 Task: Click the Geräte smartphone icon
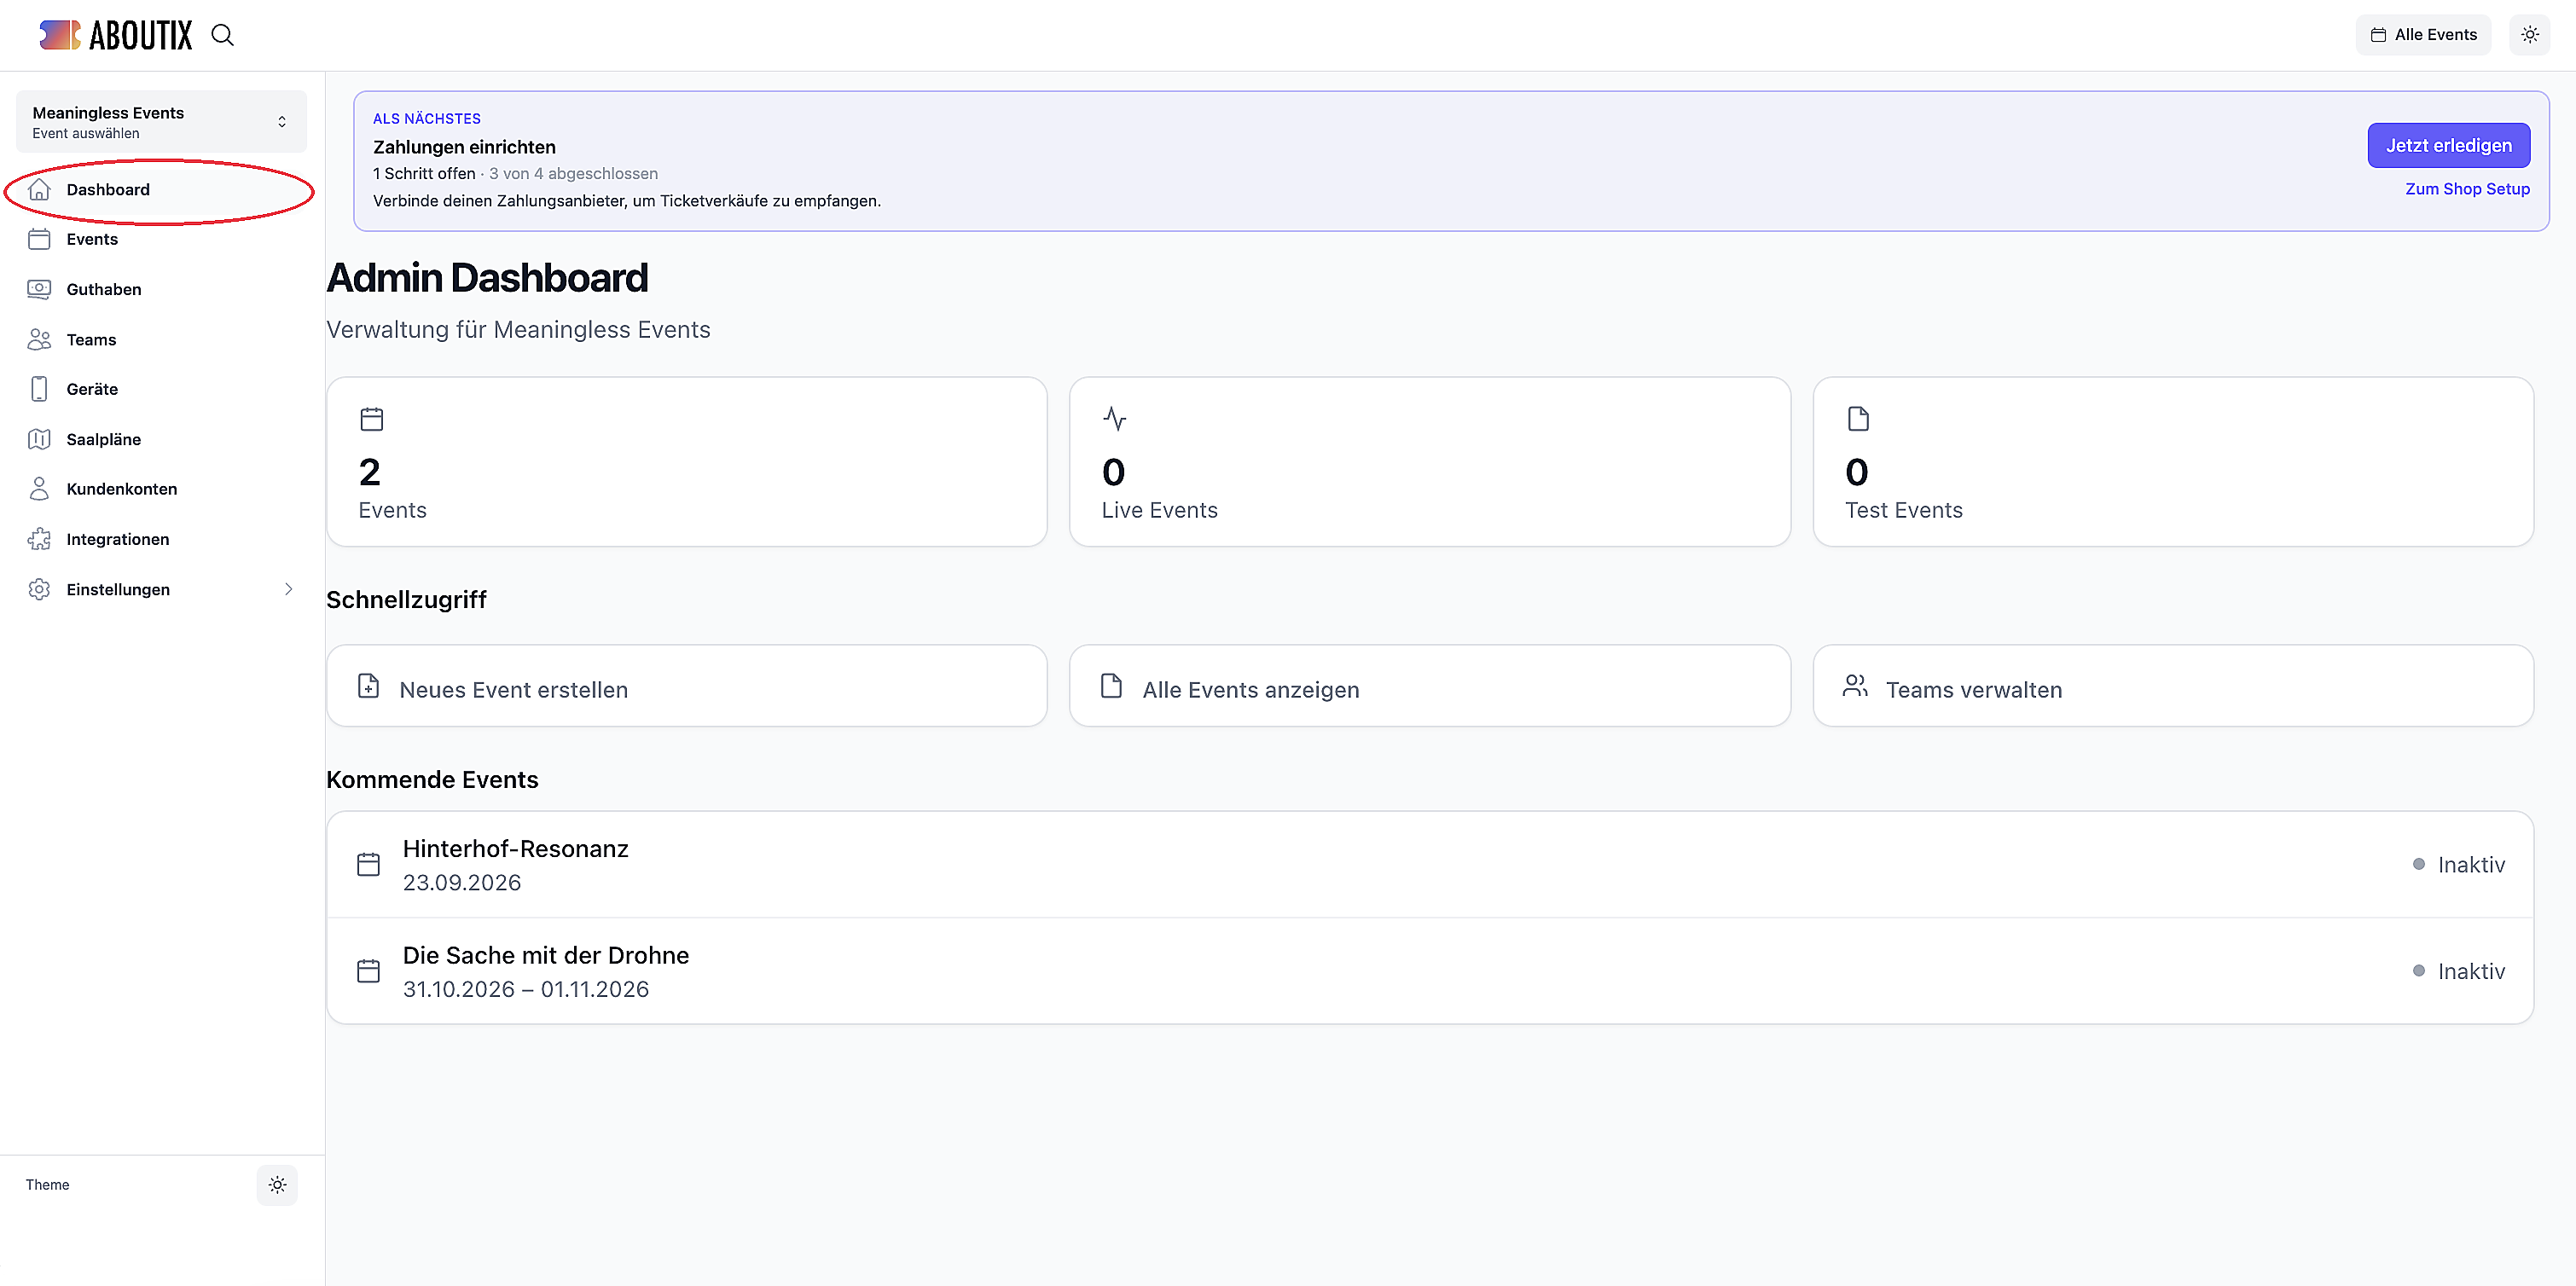click(39, 389)
